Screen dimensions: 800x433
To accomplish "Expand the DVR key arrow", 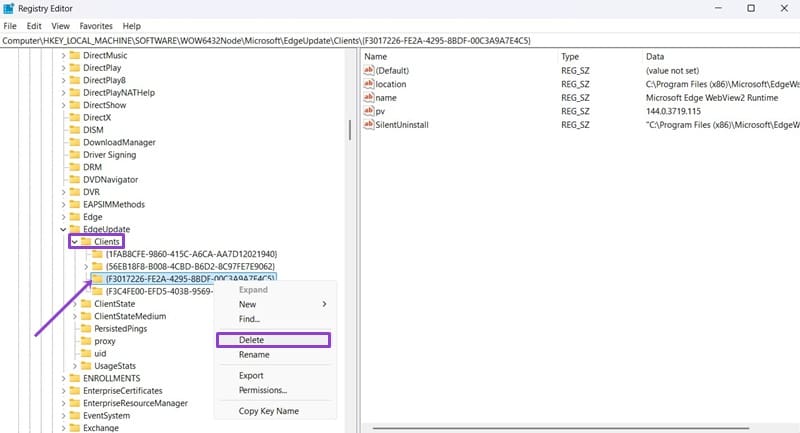I will (x=64, y=192).
